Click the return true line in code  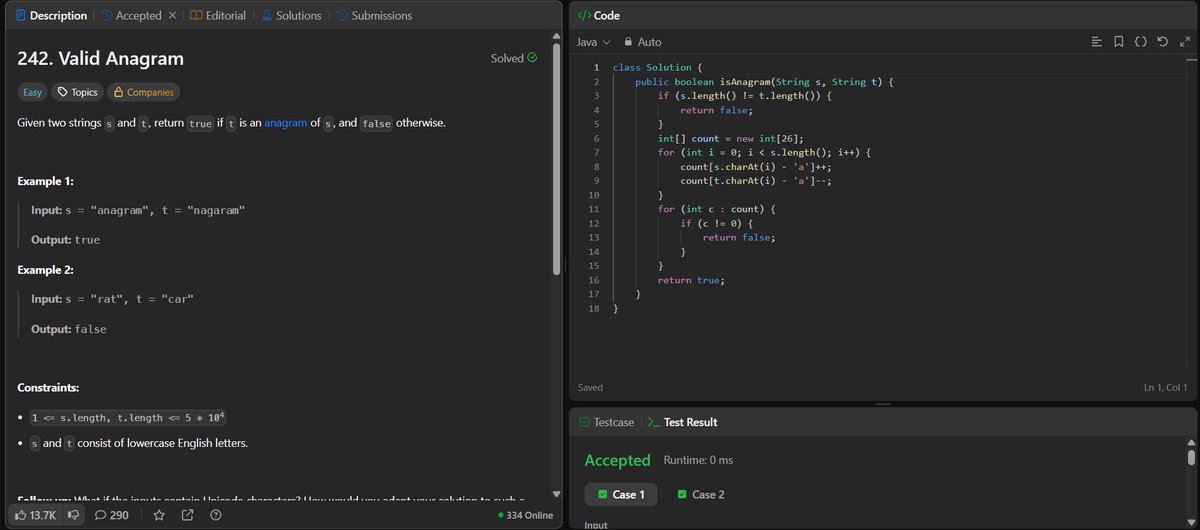click(691, 280)
